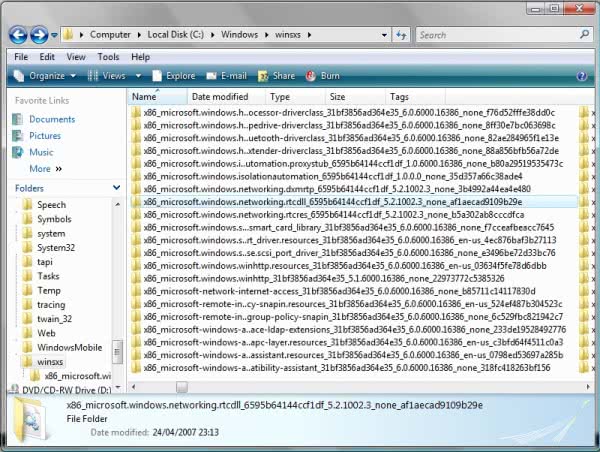Select Local Disk (C:) in address path
Viewport: 600px width, 452px height.
(x=176, y=34)
